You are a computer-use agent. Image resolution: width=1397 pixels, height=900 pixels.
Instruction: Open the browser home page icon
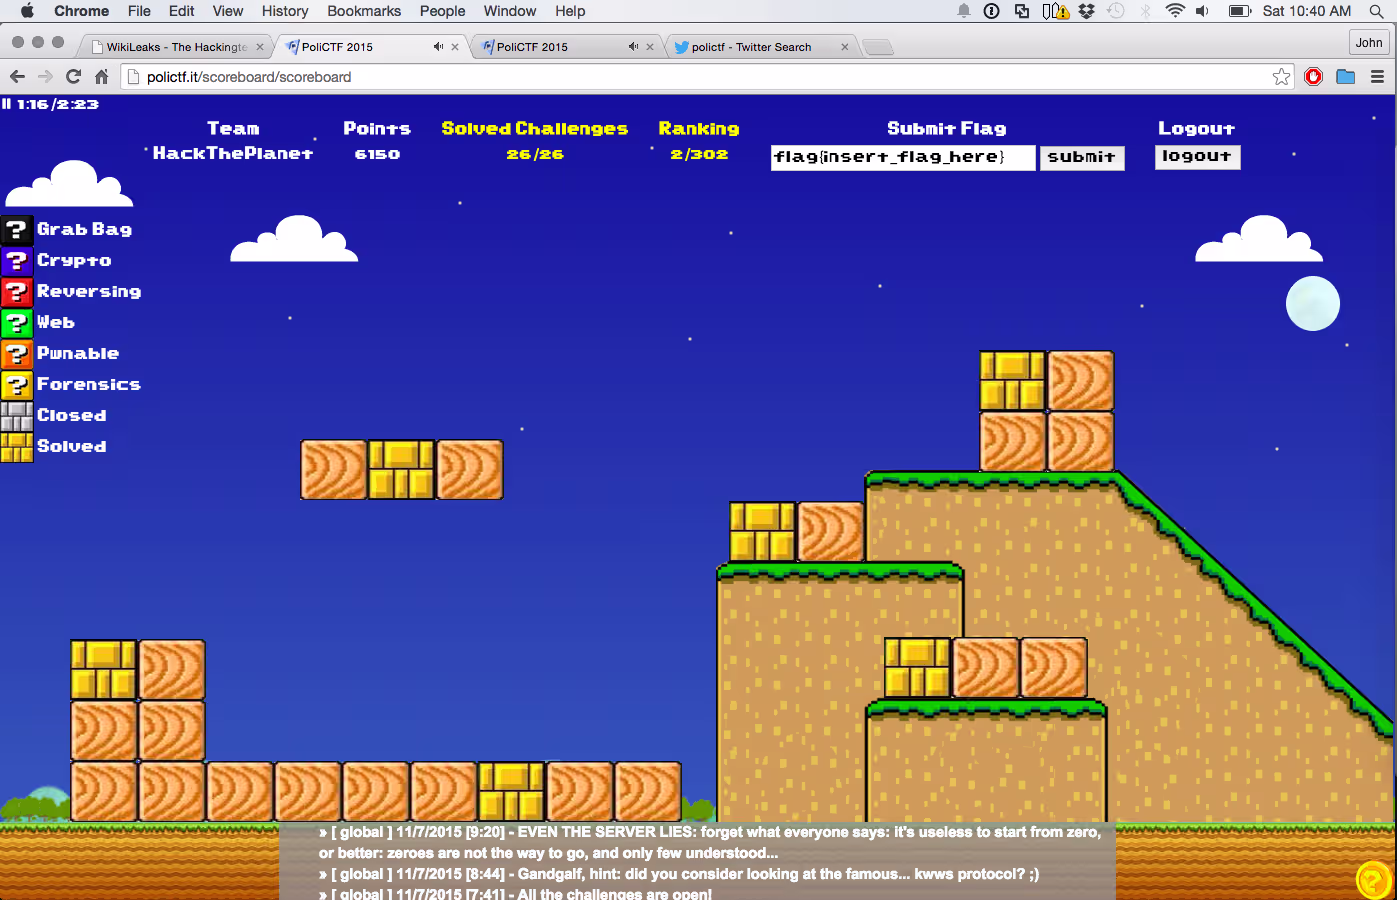pyautogui.click(x=101, y=77)
